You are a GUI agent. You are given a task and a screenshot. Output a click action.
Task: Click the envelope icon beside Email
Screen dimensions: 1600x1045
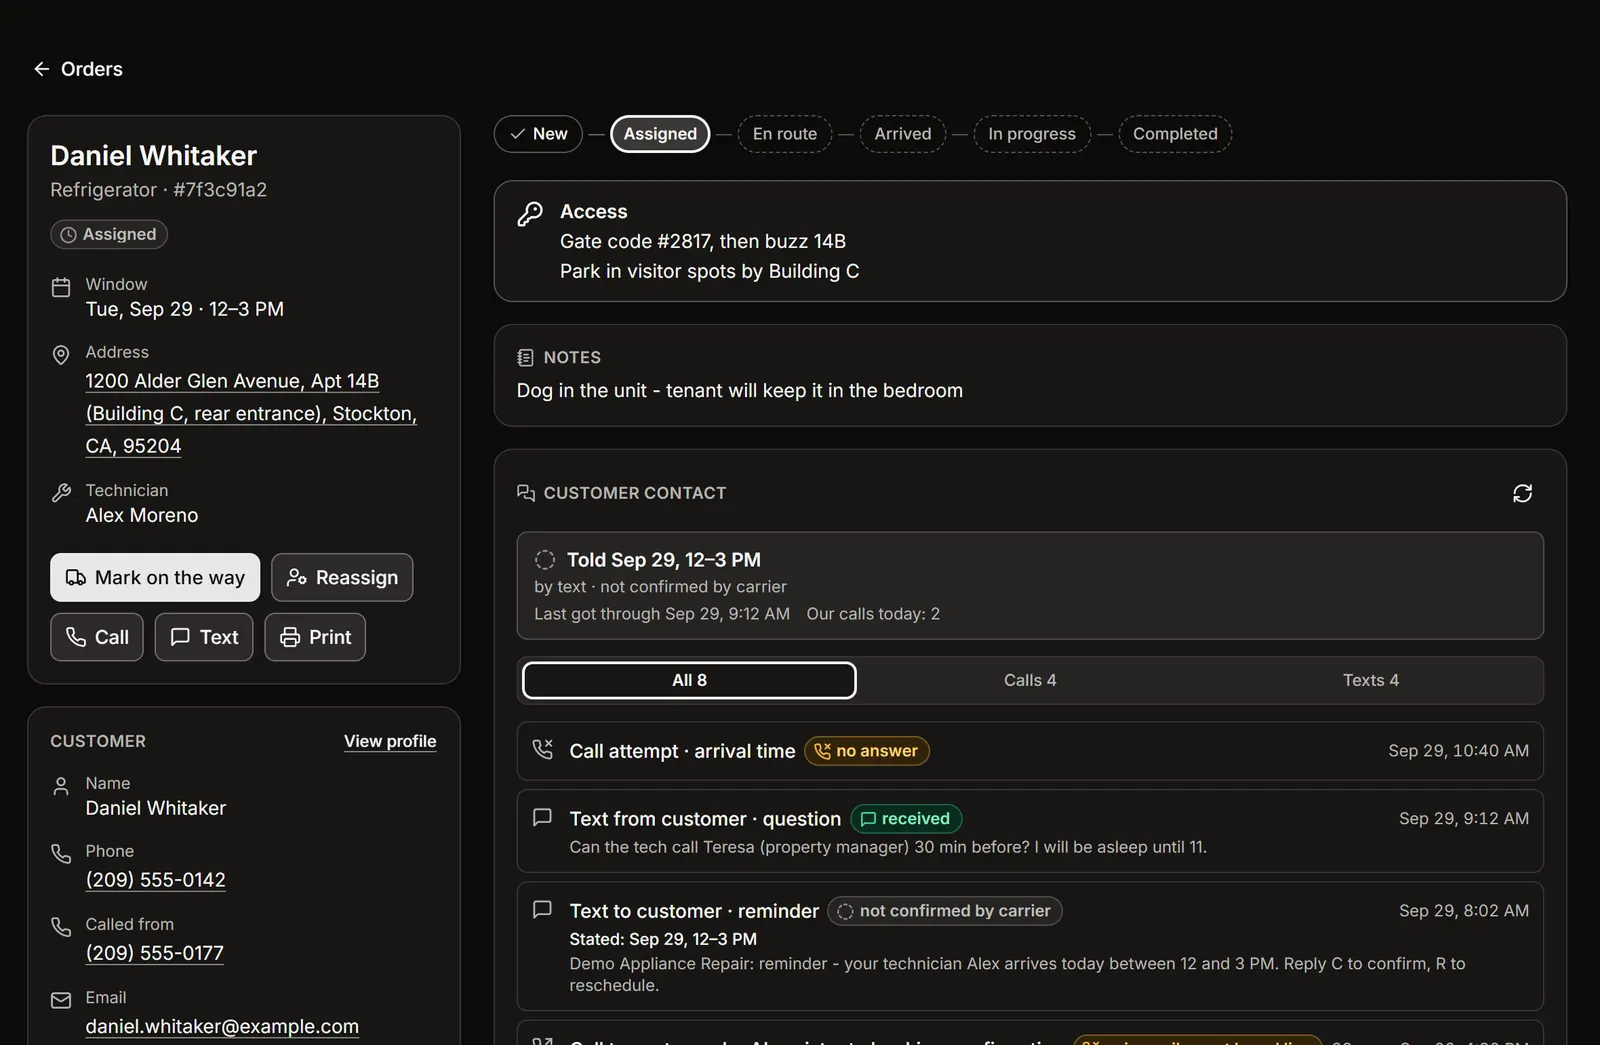(61, 1000)
